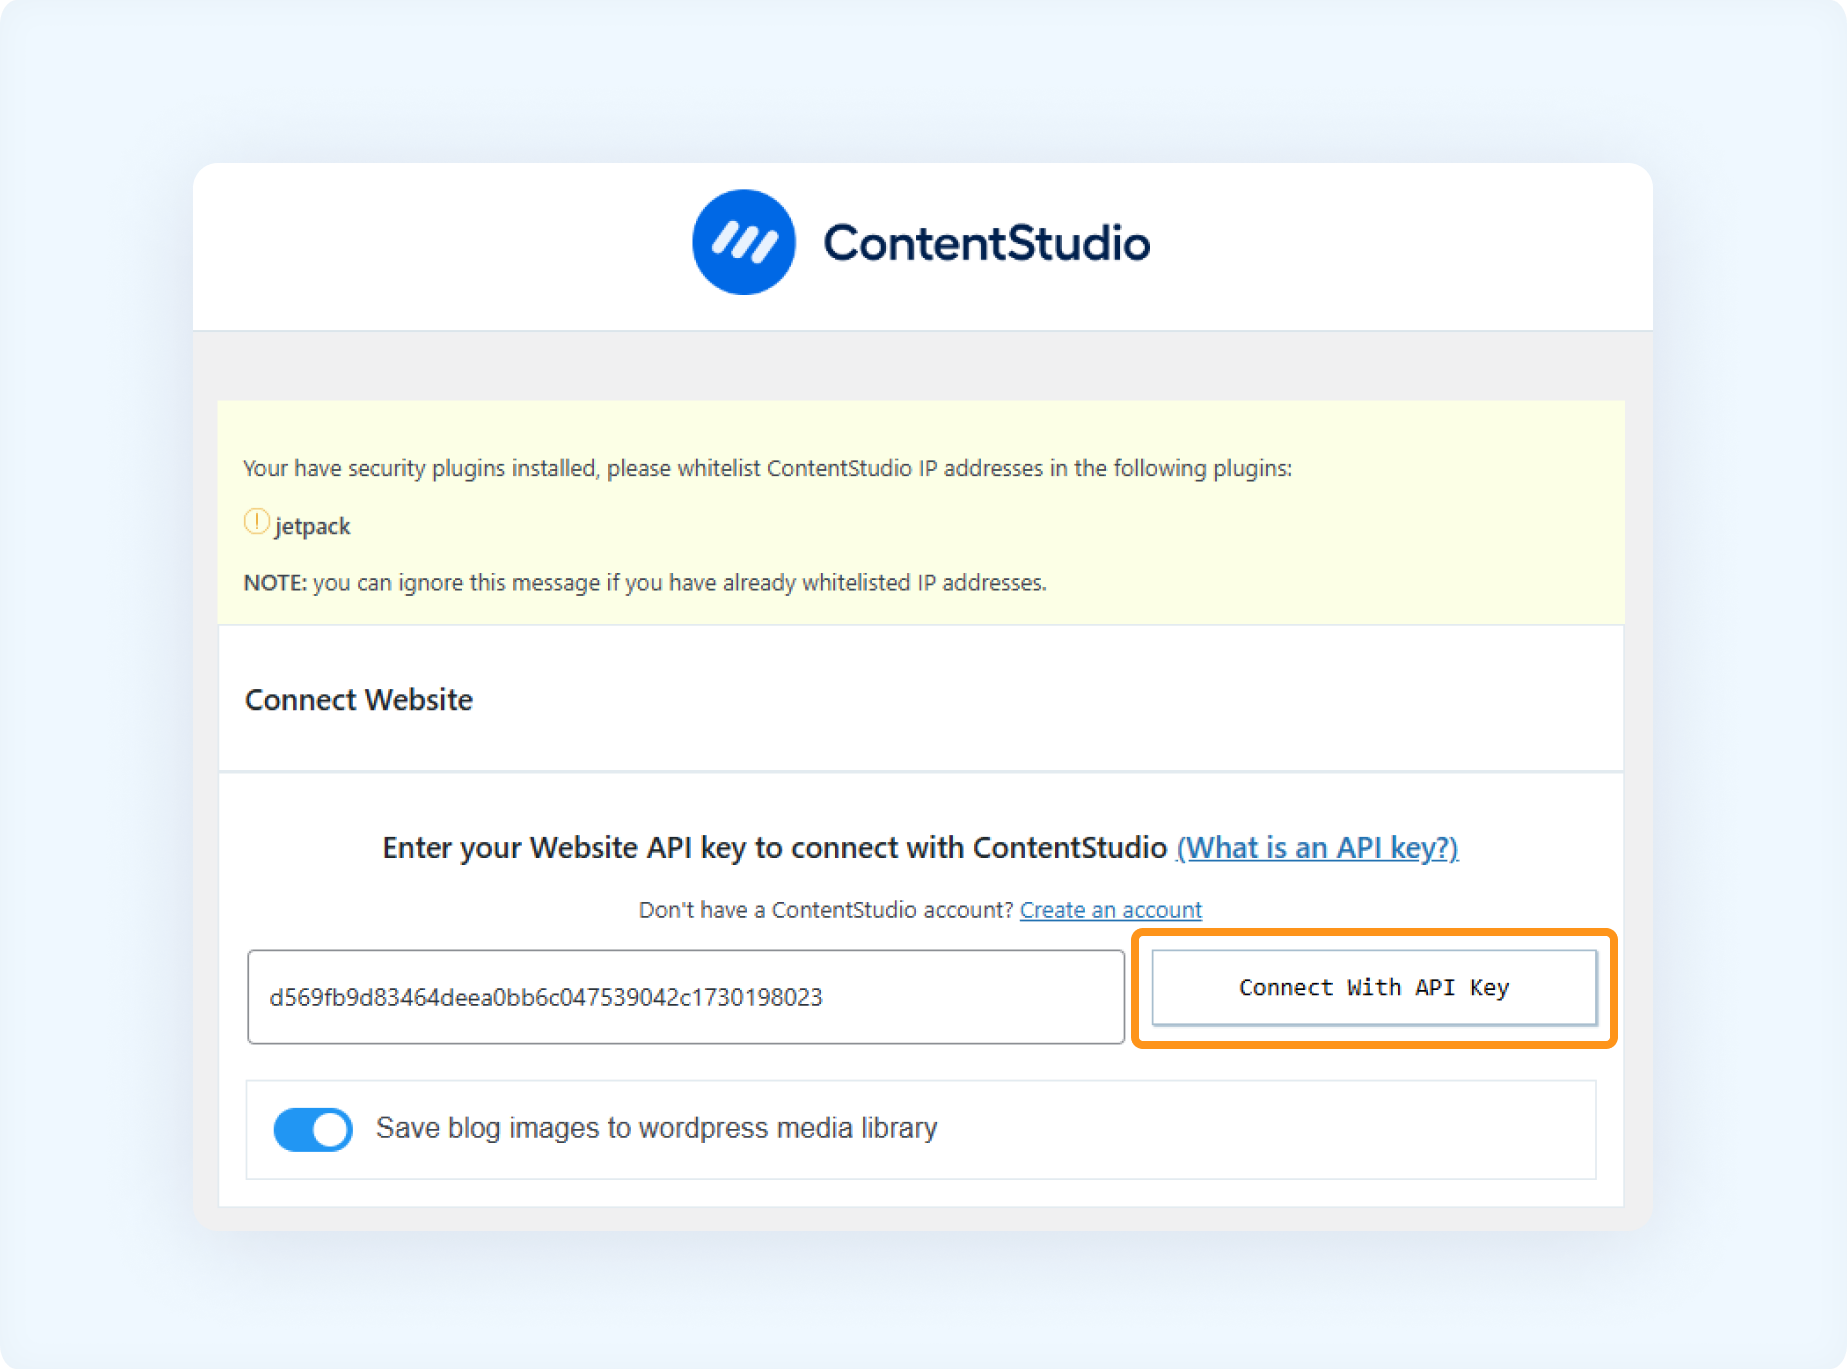Click the Connect With API Key button
Viewport: 1847px width, 1369px height.
pyautogui.click(x=1374, y=987)
